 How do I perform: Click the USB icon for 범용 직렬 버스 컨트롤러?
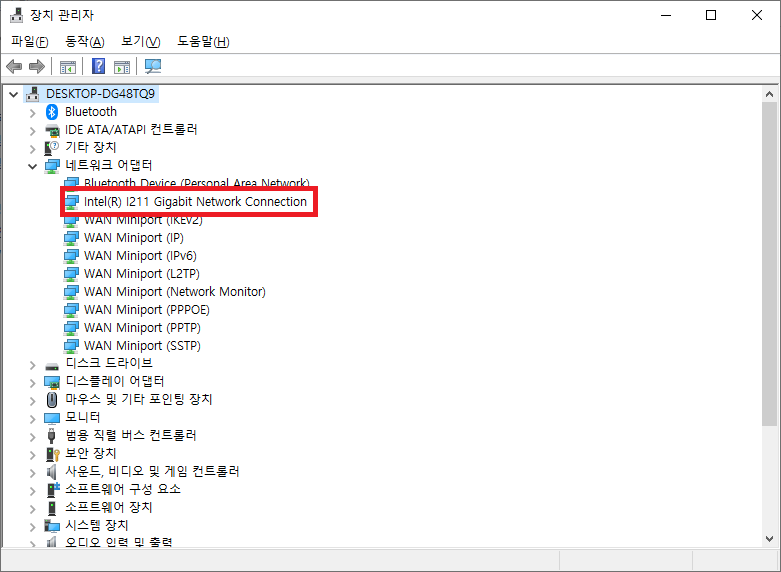pos(51,435)
